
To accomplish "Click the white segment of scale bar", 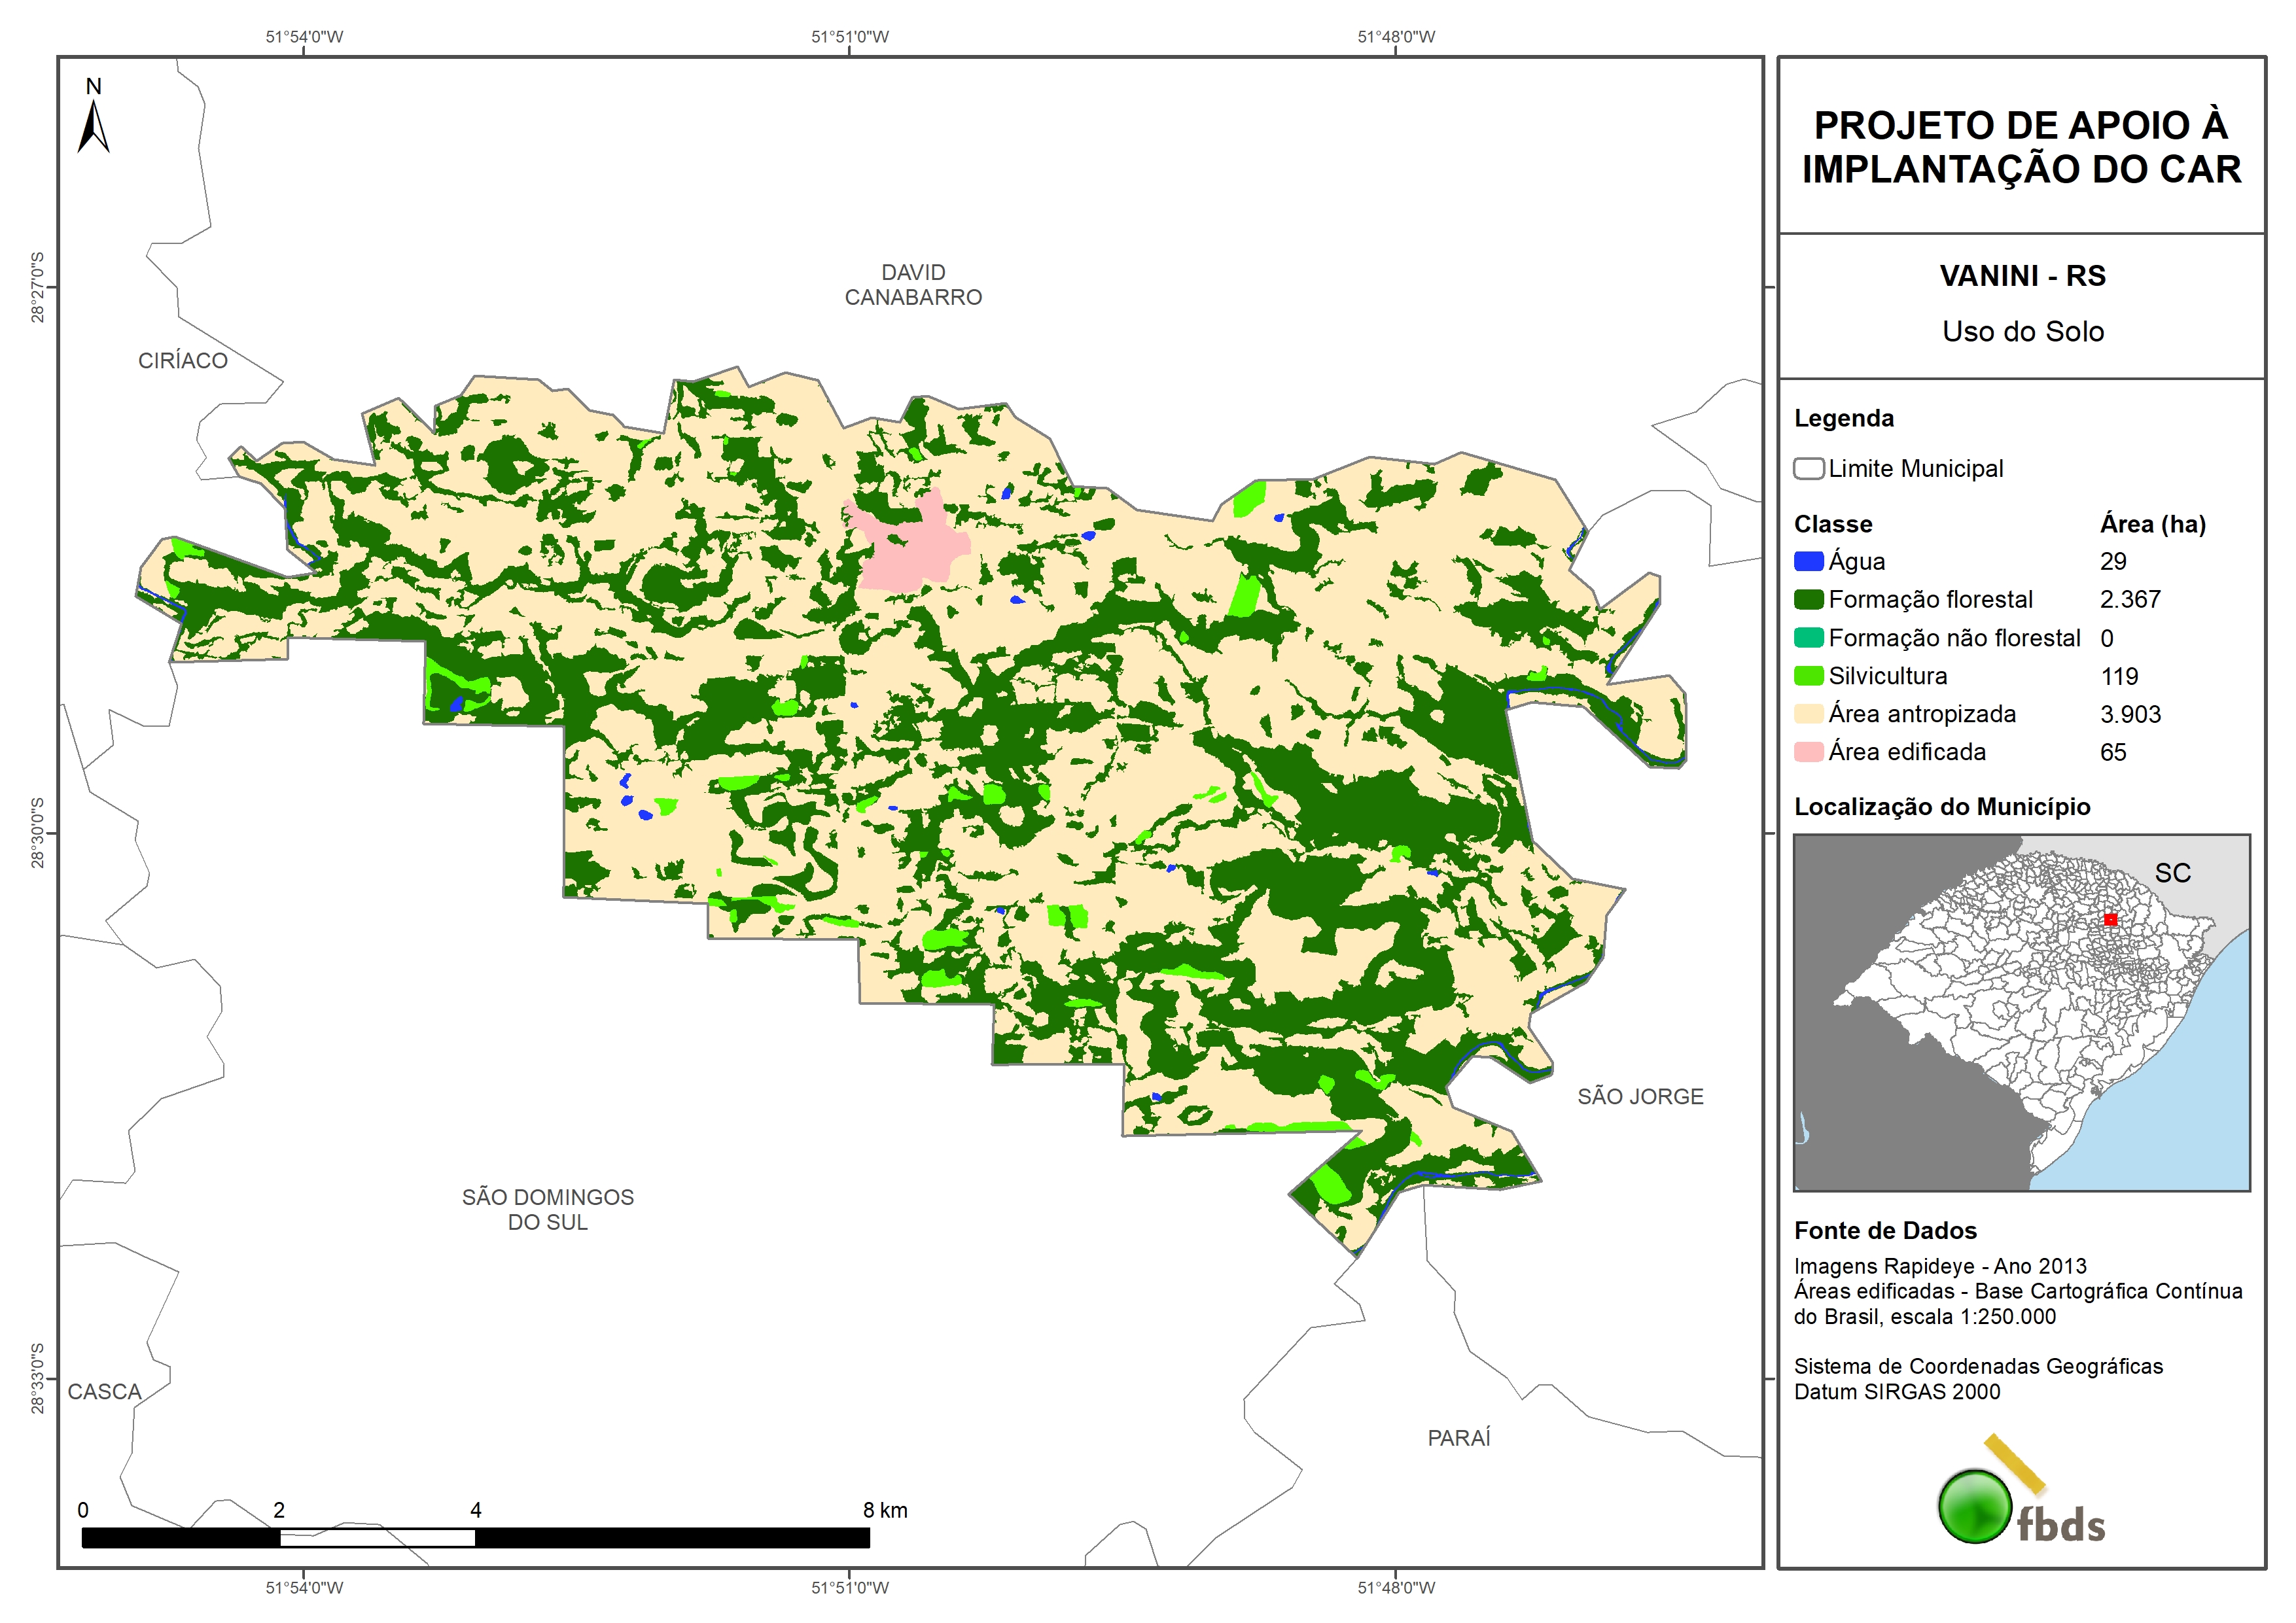I will pyautogui.click(x=377, y=1538).
